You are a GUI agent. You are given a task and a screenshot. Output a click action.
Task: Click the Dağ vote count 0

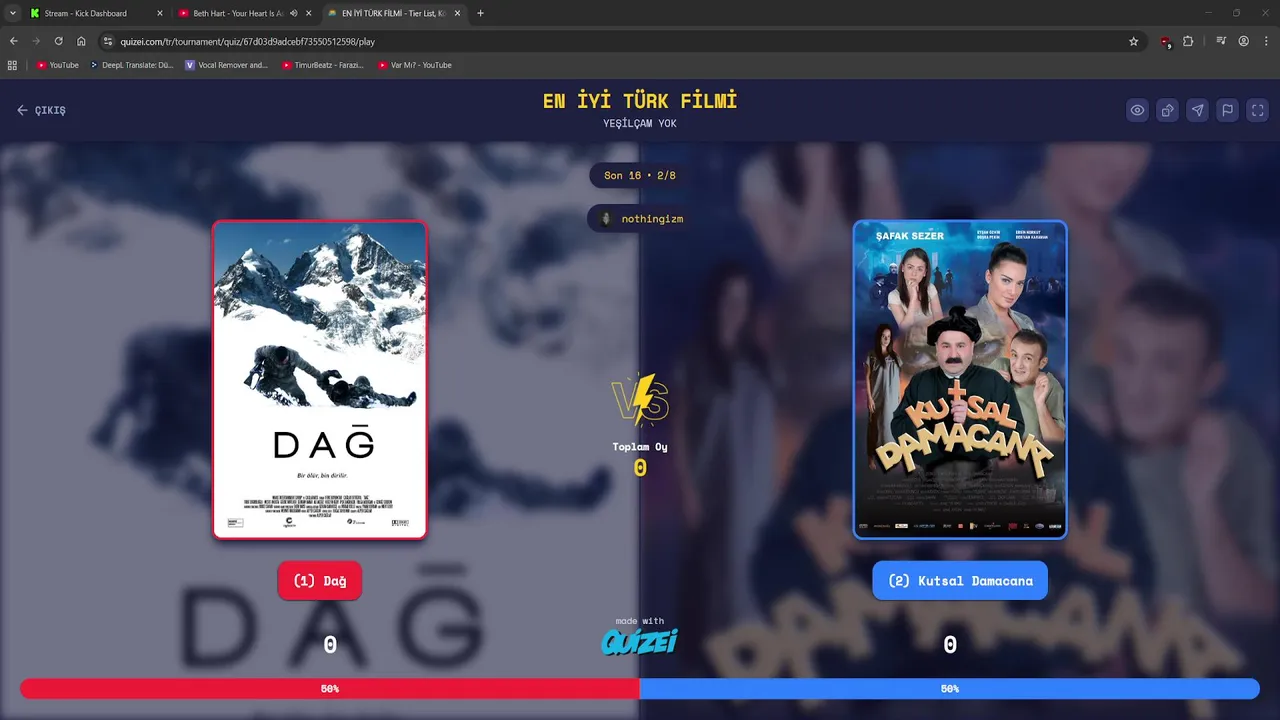[330, 645]
